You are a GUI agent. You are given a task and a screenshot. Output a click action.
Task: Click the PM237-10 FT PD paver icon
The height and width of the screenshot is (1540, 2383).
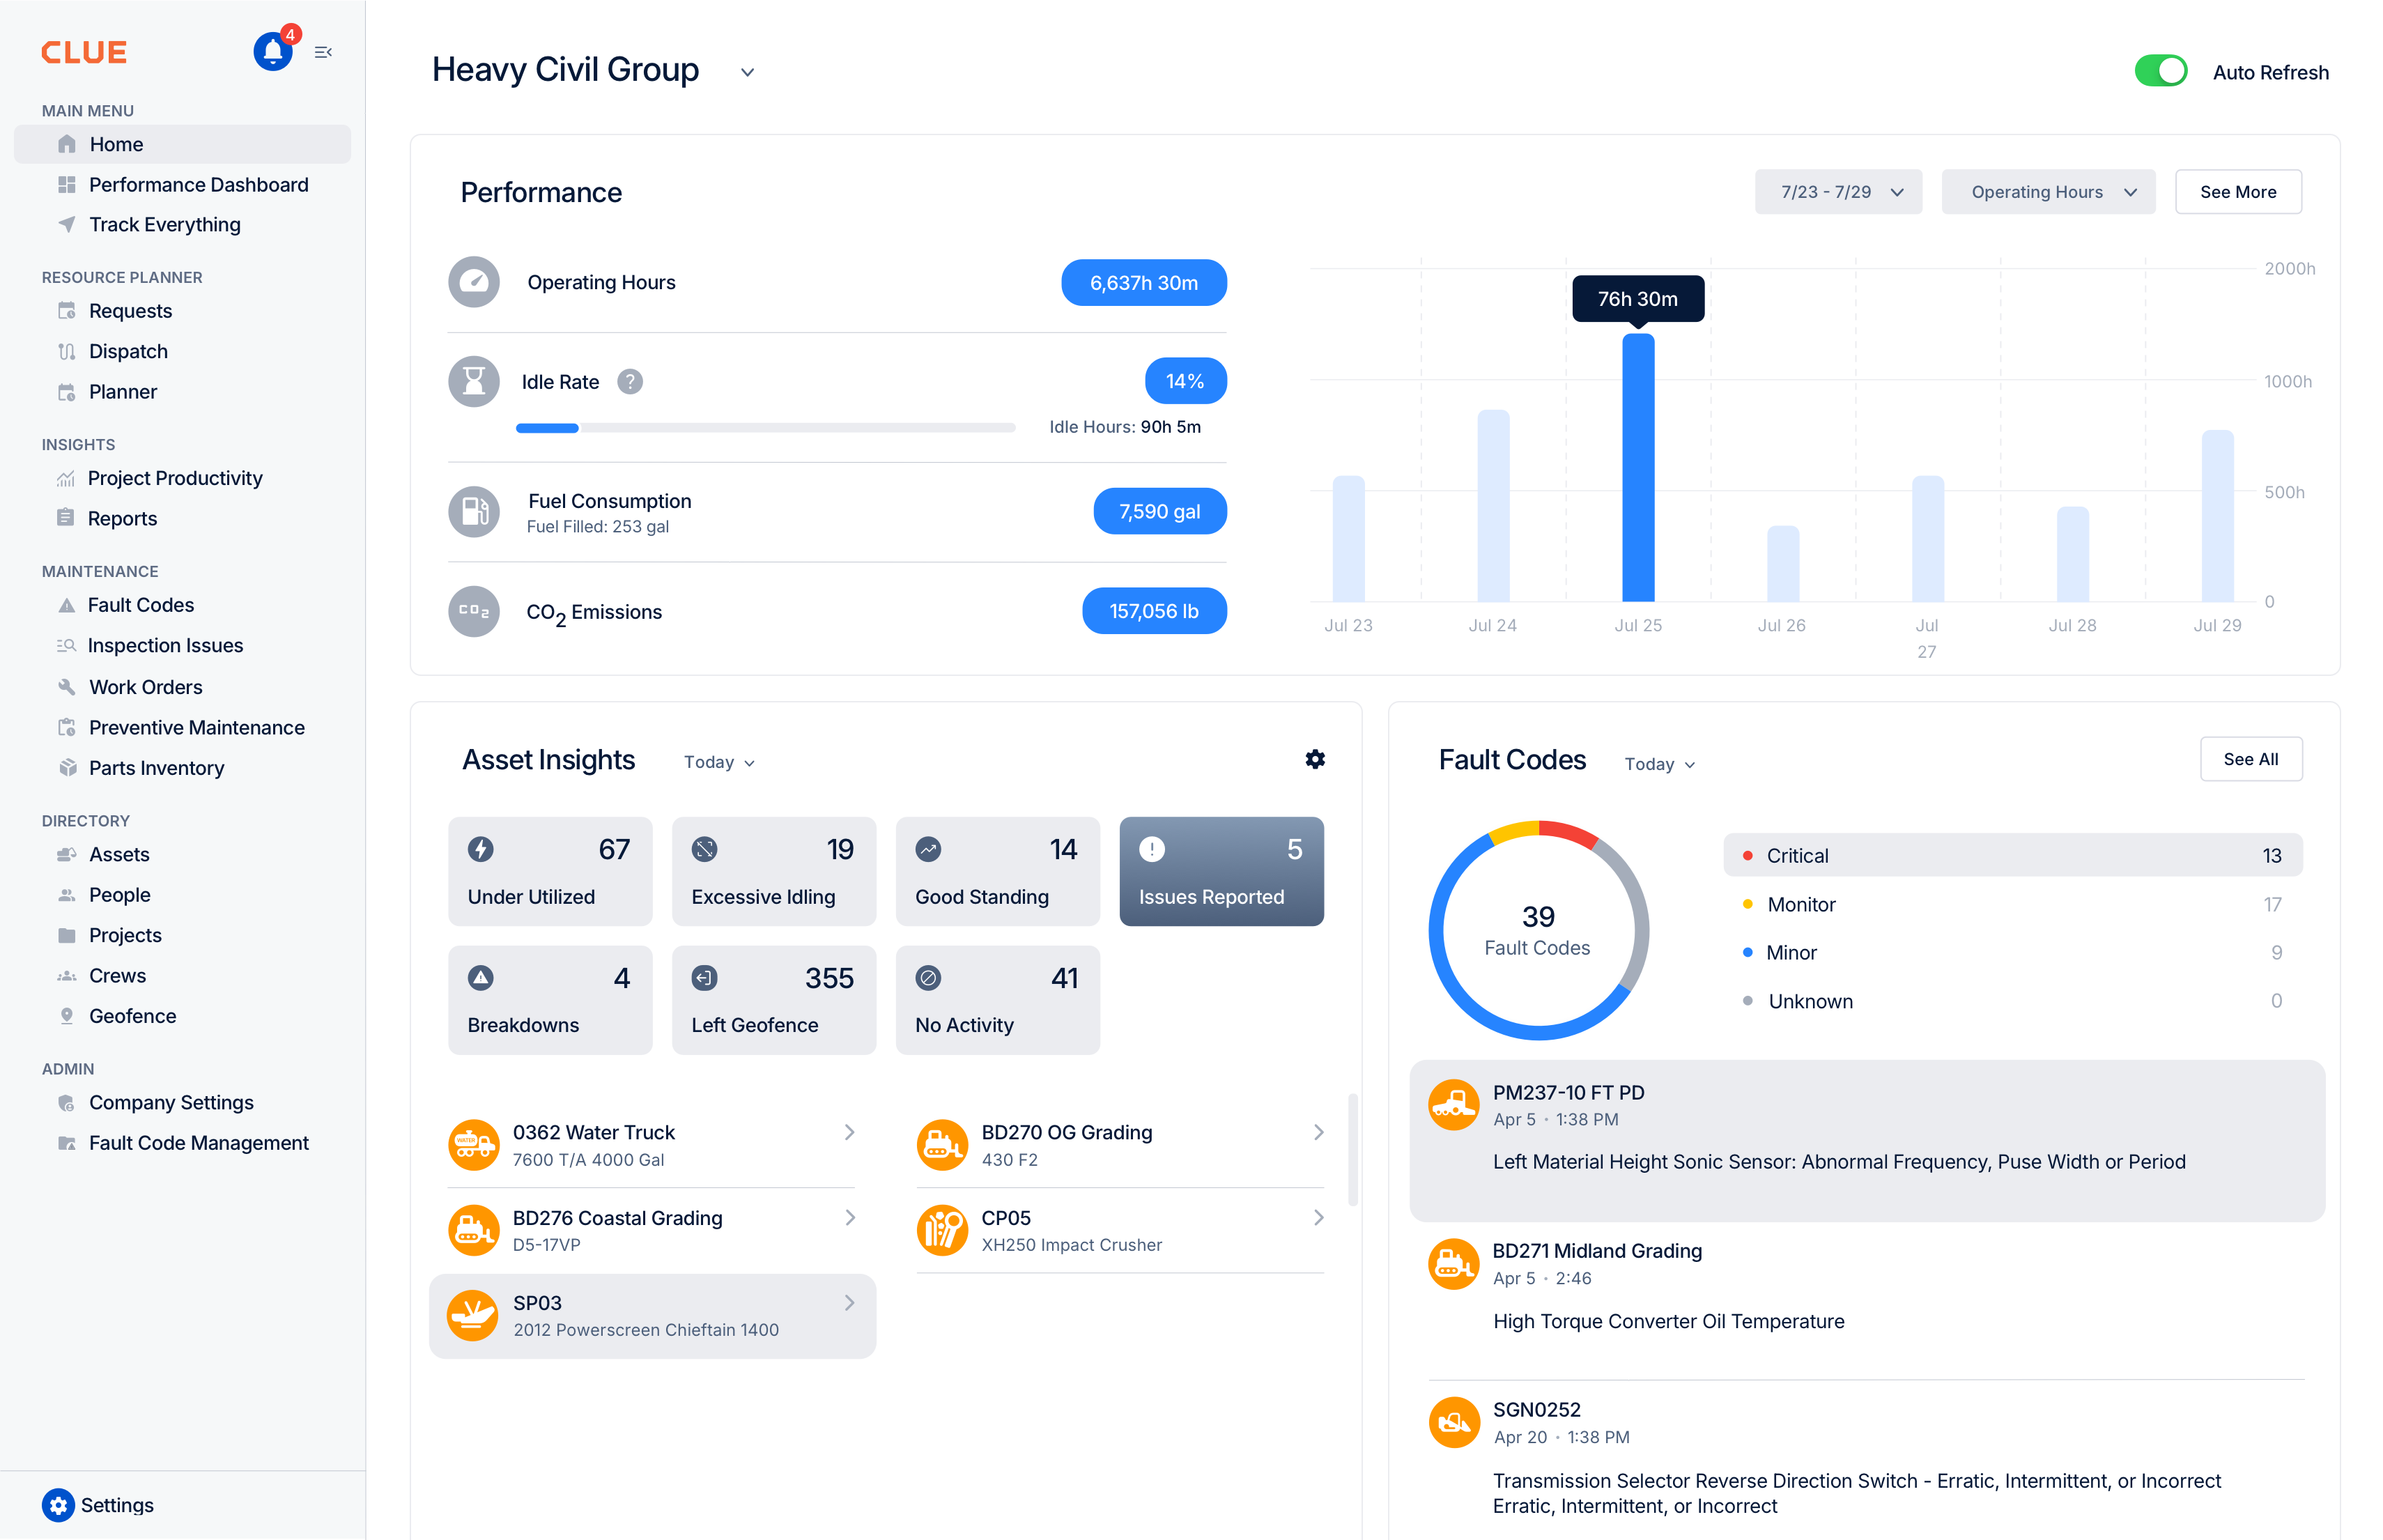click(x=1453, y=1105)
